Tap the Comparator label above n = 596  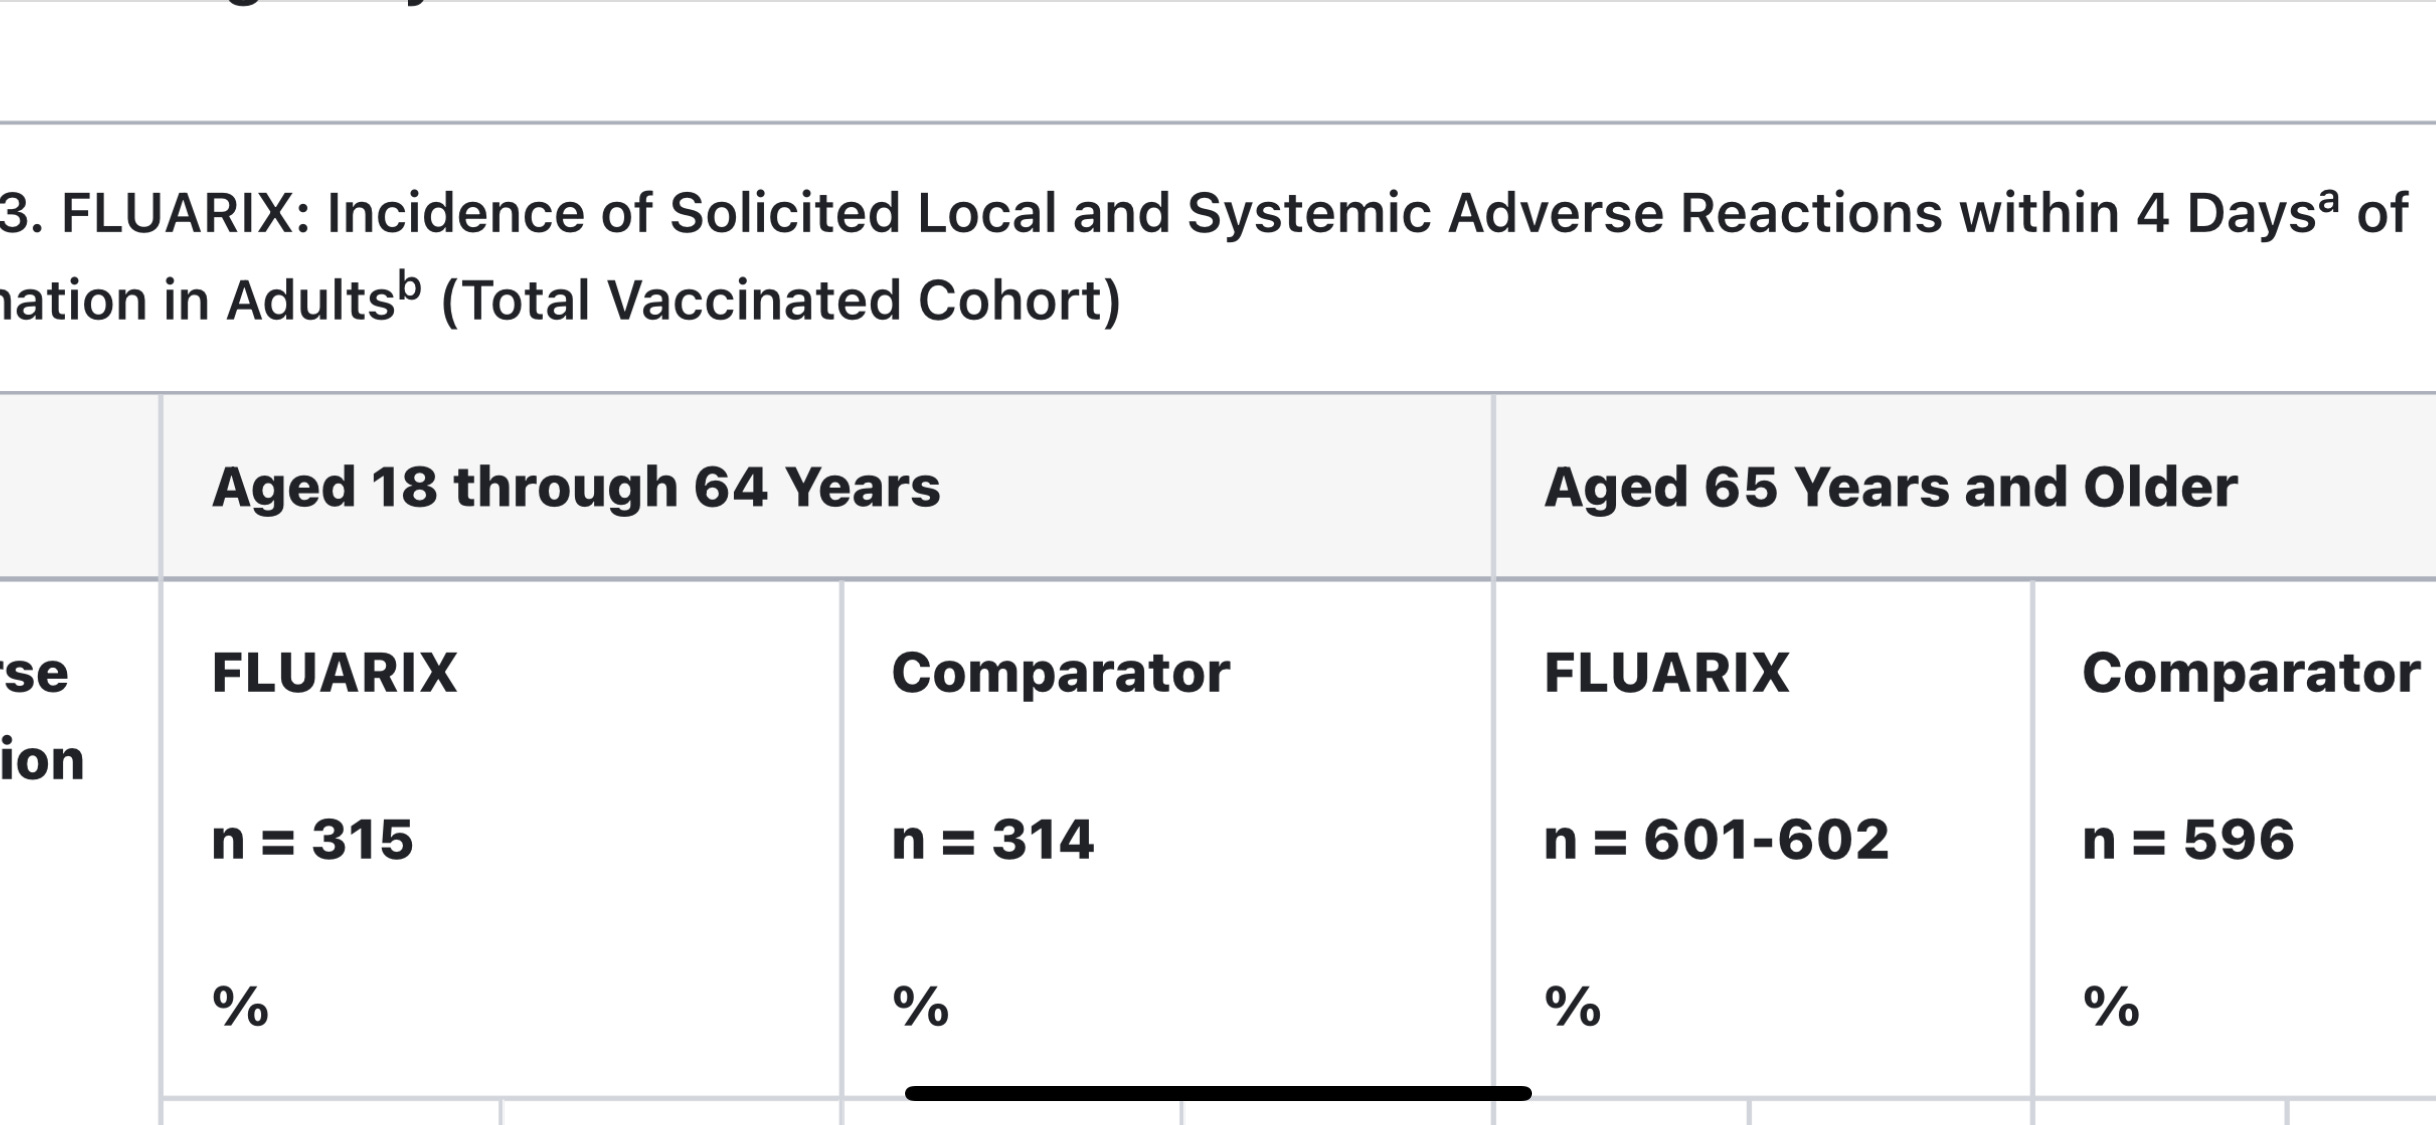click(2251, 674)
